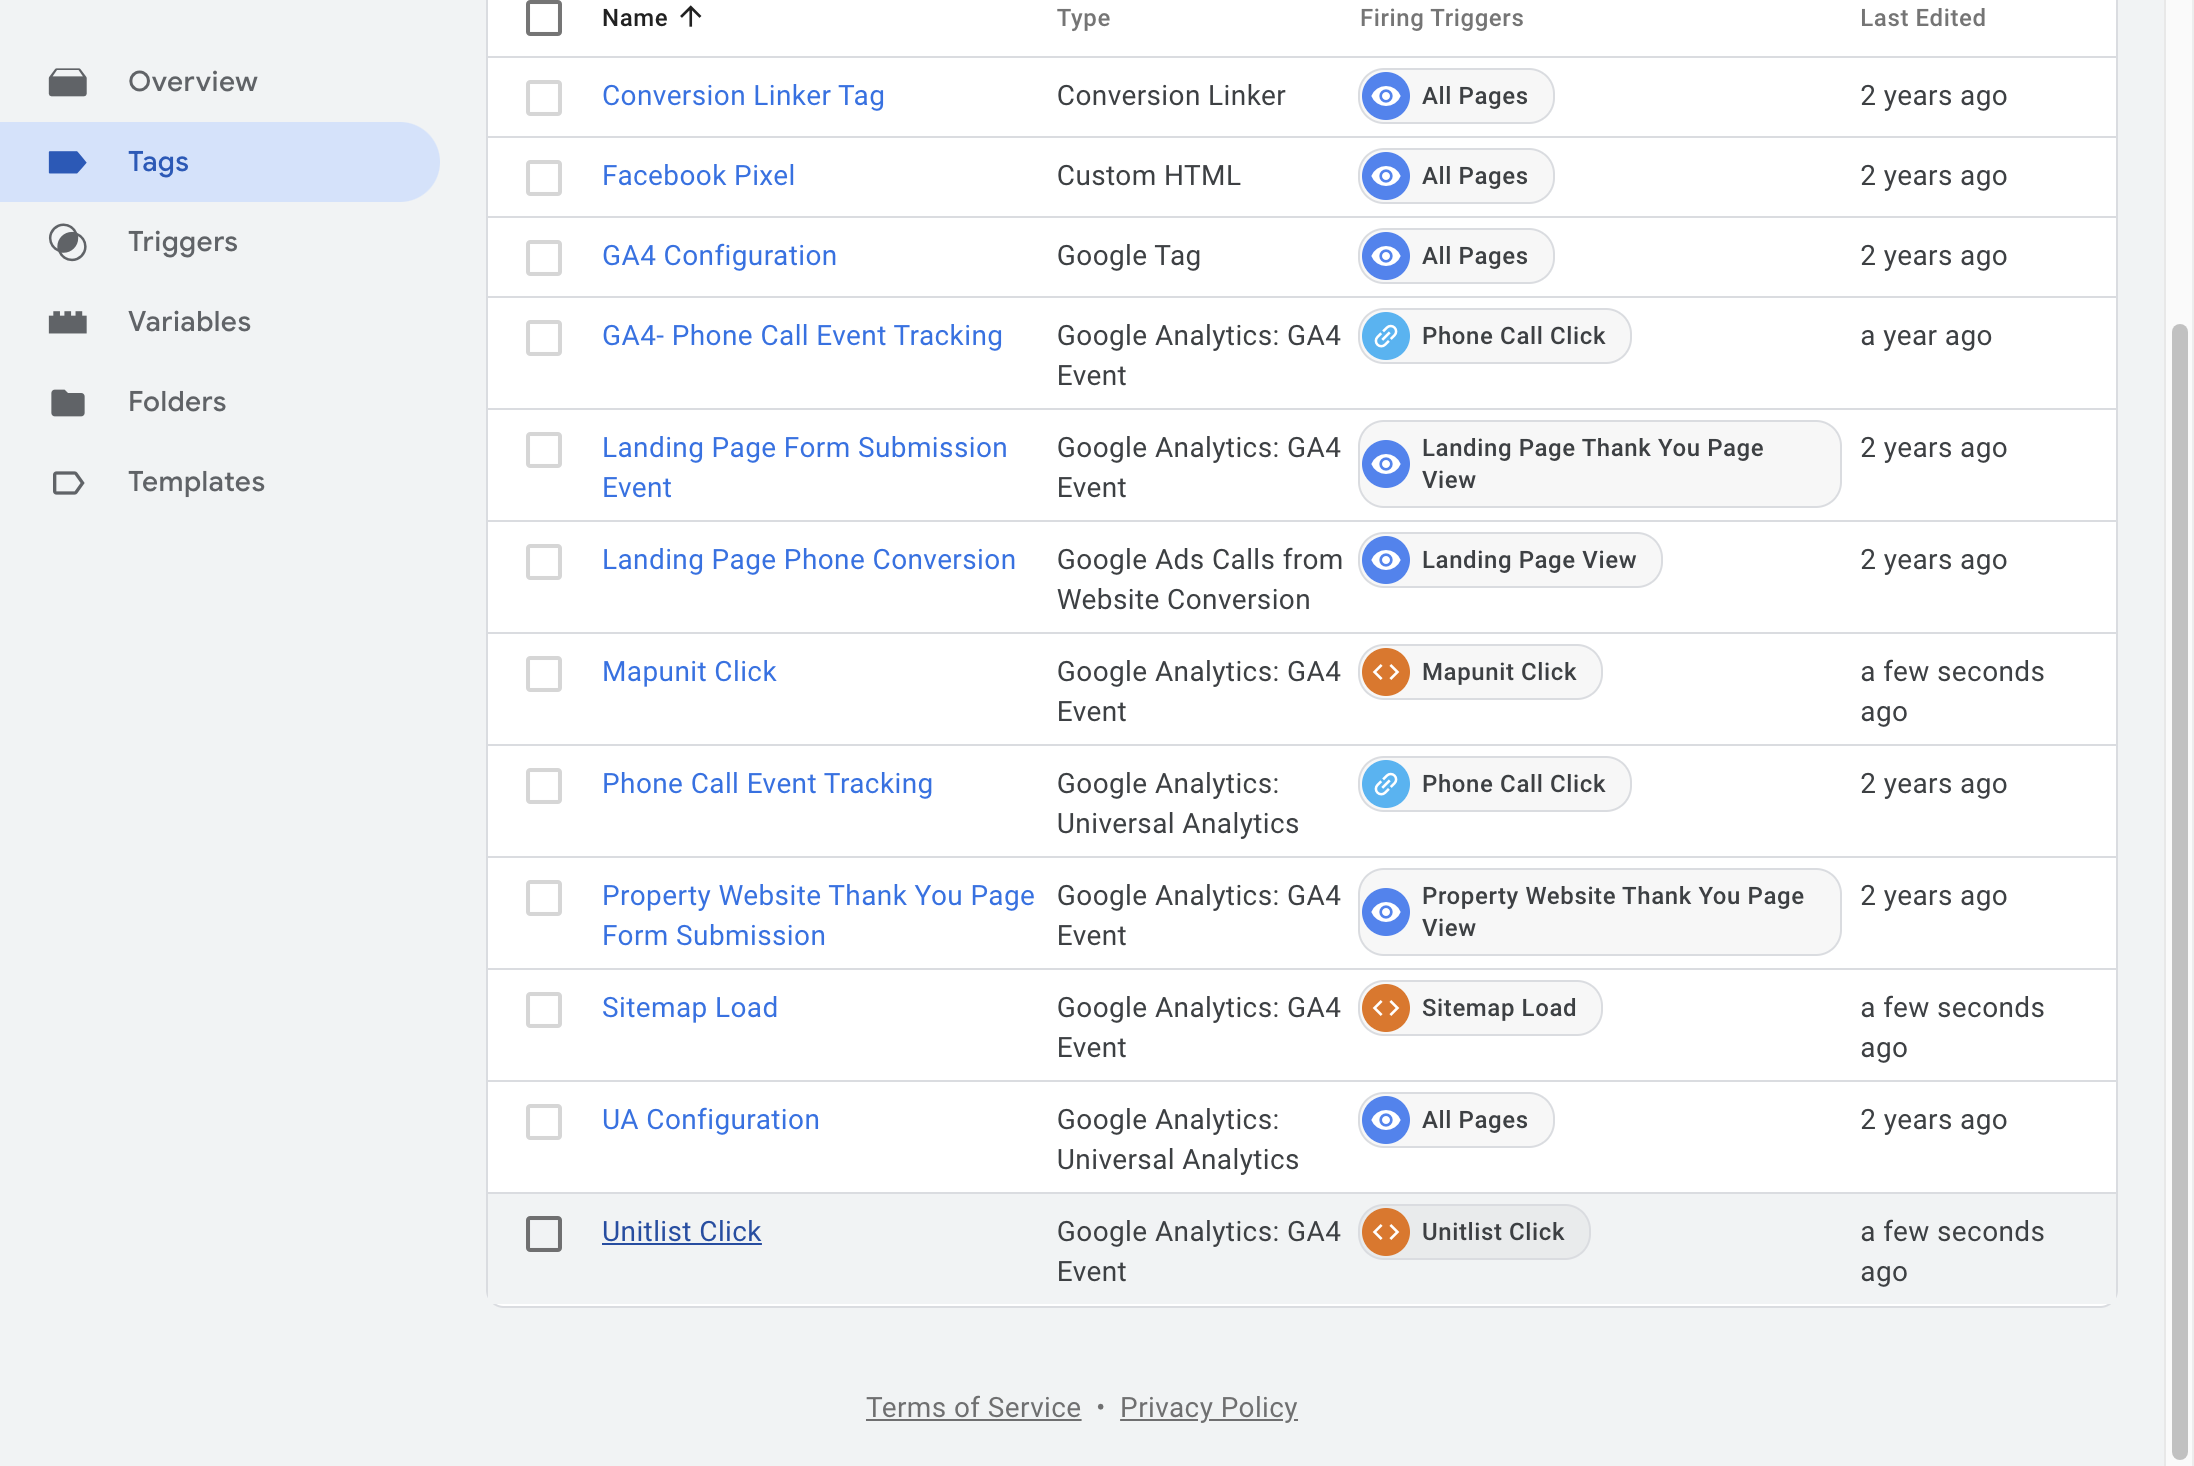Click the Firing Triggers column header

point(1441,18)
